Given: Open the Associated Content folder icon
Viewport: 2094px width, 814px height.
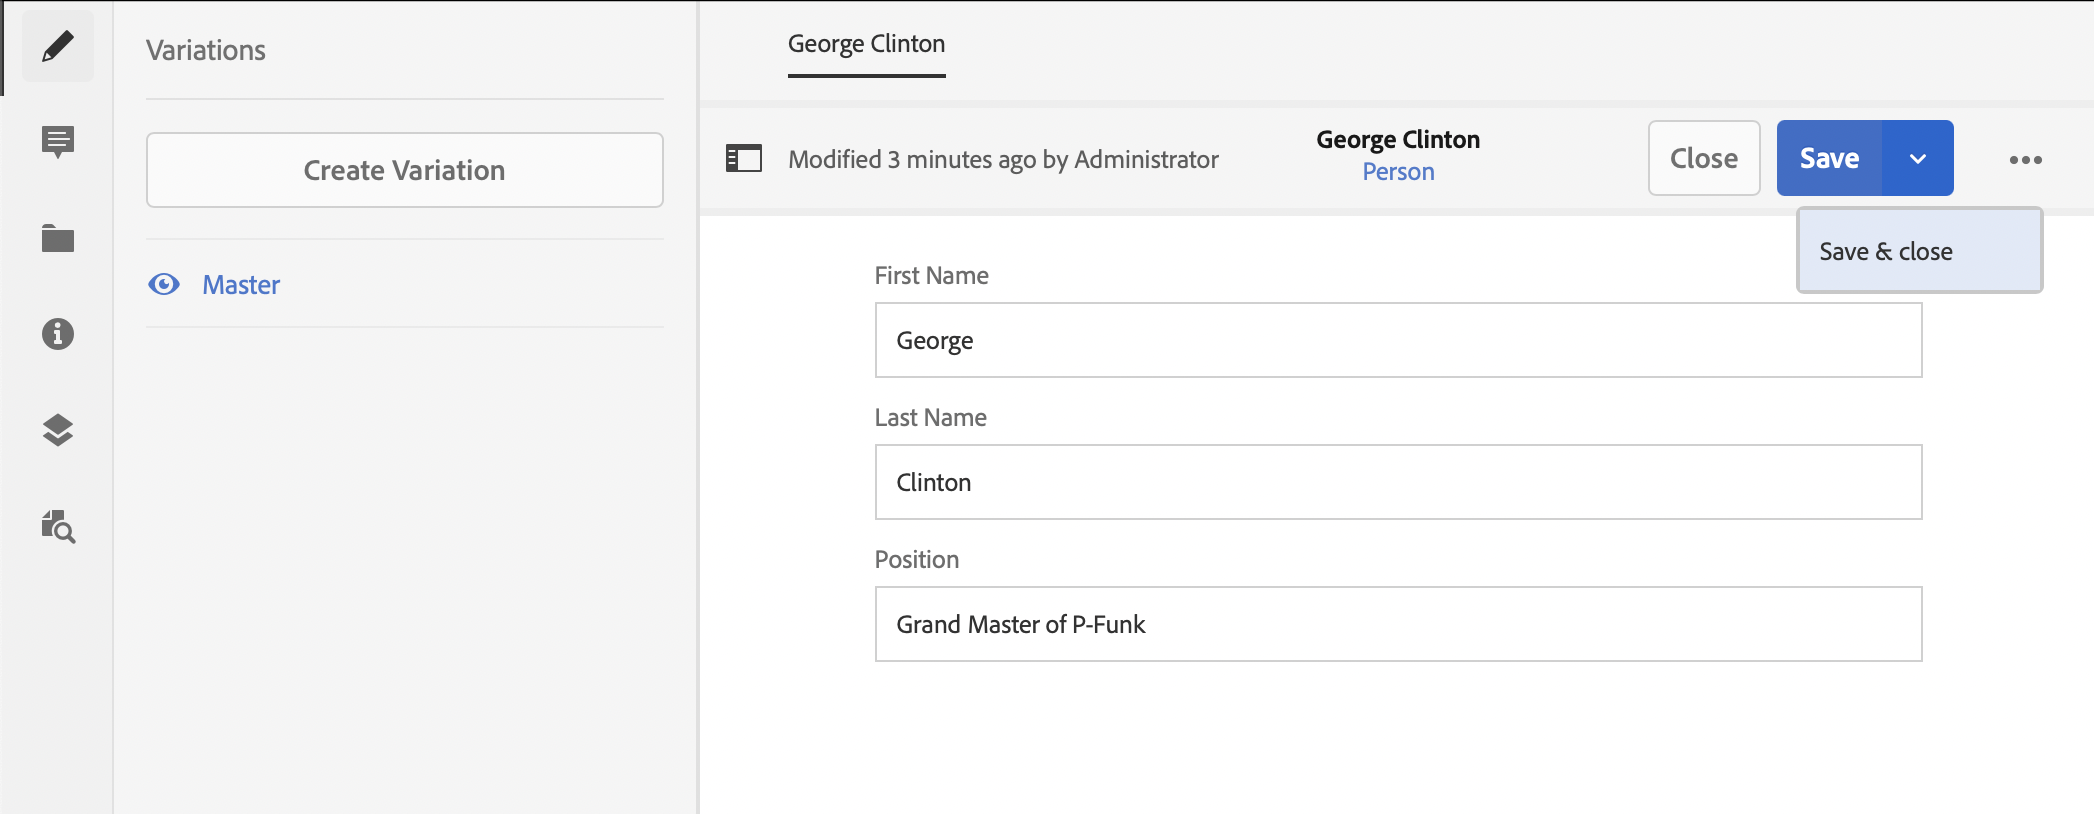Looking at the screenshot, I should point(58,238).
